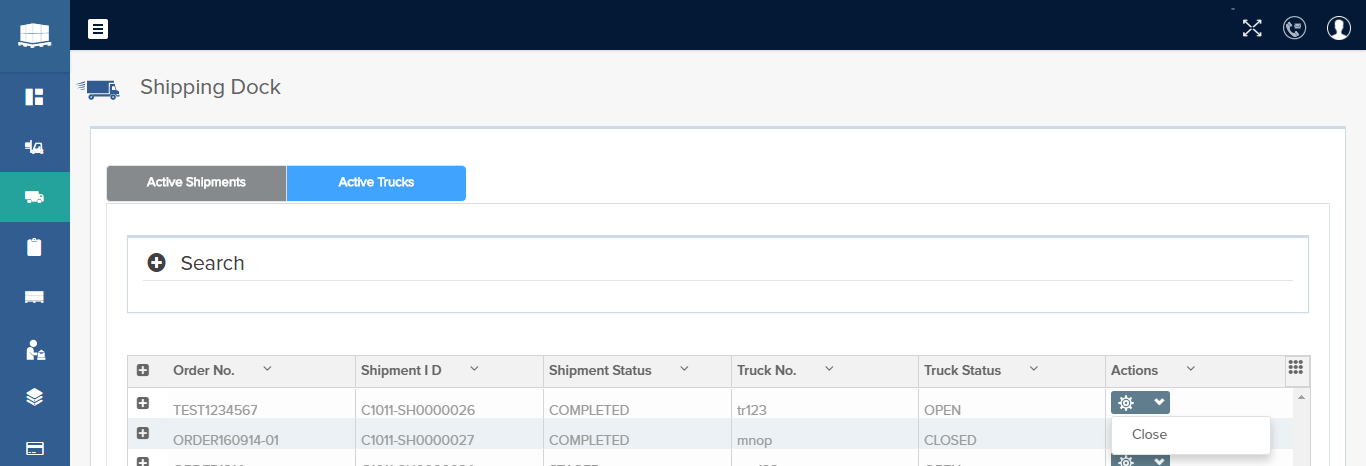
Task: Open Actions column filter arrow
Action: [x=1190, y=369]
